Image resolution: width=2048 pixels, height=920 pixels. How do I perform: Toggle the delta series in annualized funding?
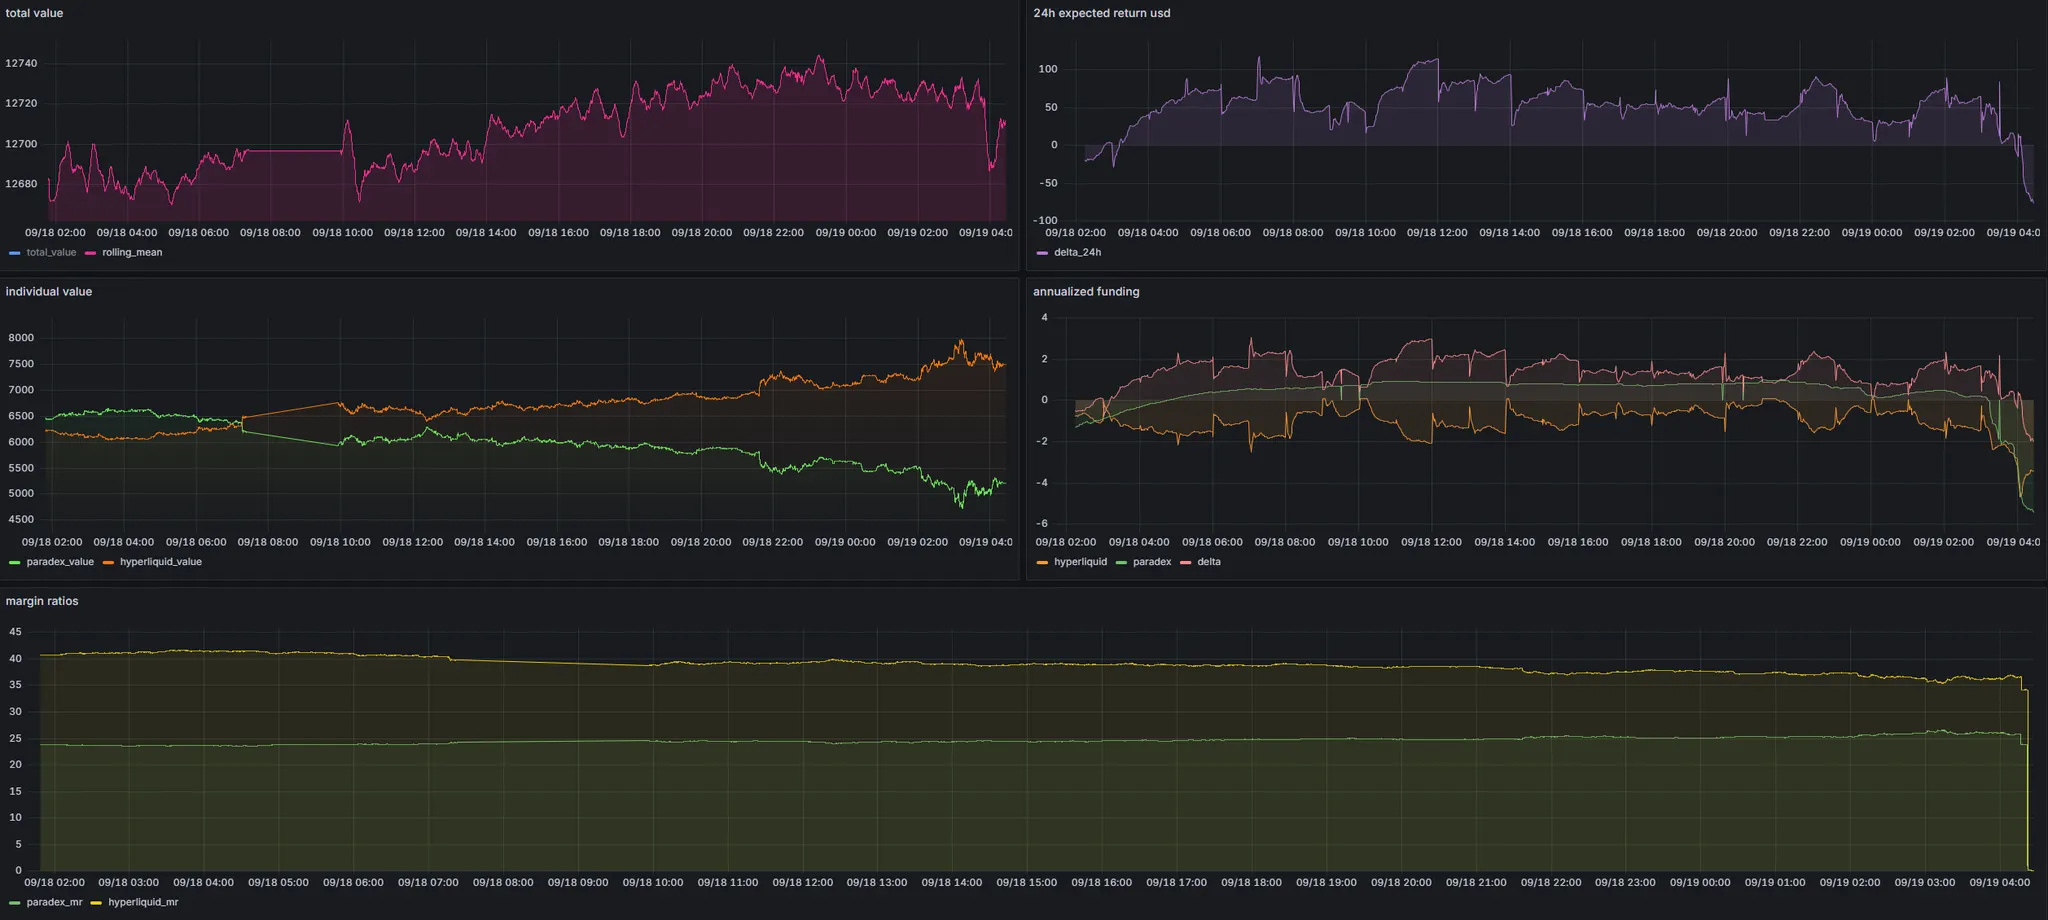click(1208, 561)
